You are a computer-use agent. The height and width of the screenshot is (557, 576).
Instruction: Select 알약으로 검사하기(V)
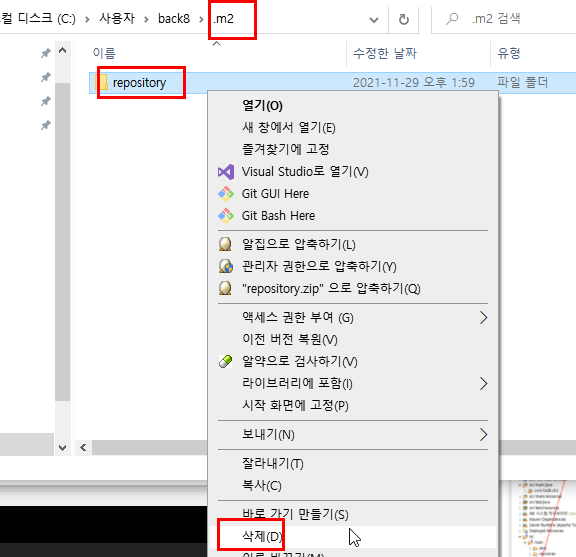tap(353, 361)
